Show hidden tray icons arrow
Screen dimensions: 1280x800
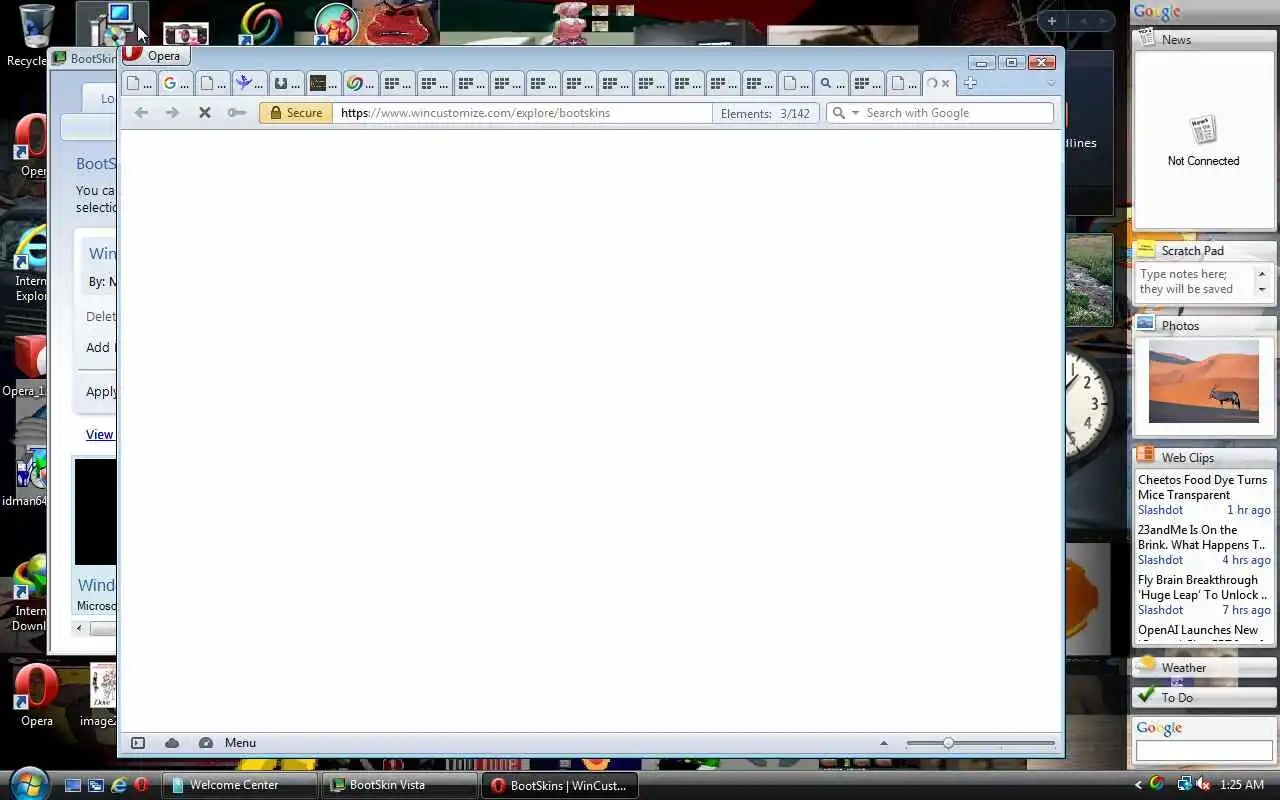(x=1138, y=785)
